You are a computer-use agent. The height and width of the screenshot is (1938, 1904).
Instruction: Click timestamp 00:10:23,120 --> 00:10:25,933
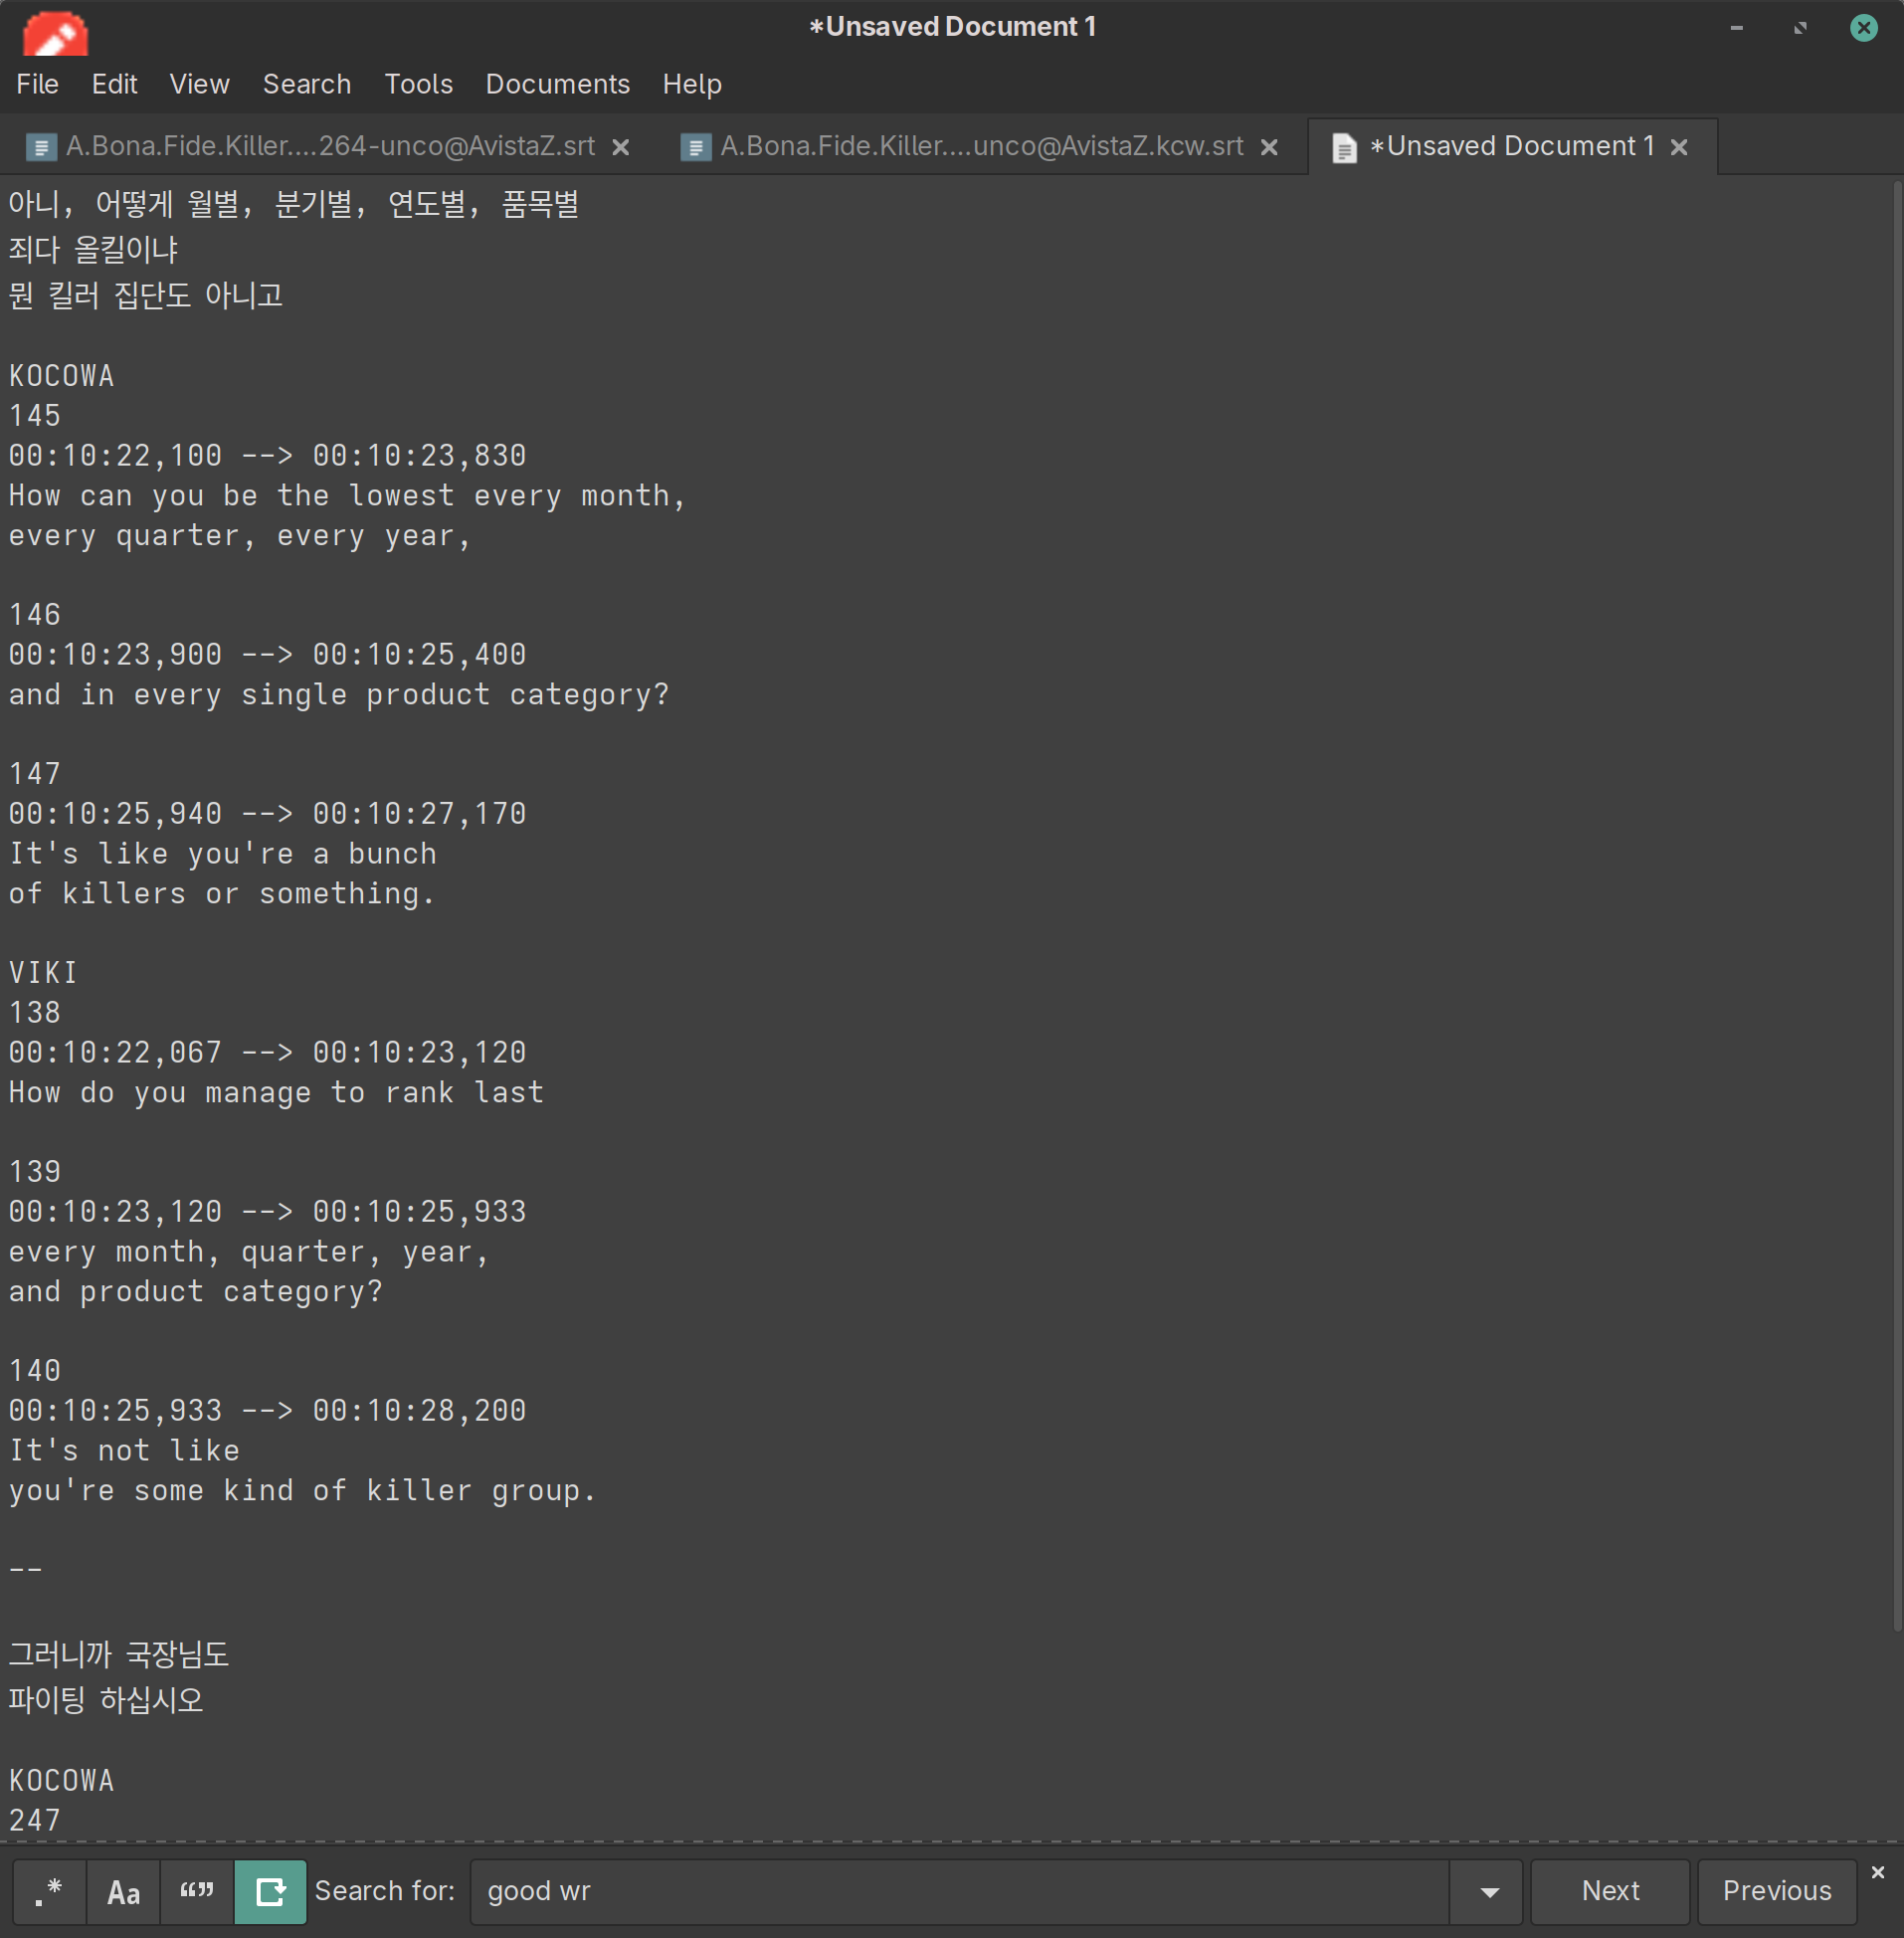267,1212
